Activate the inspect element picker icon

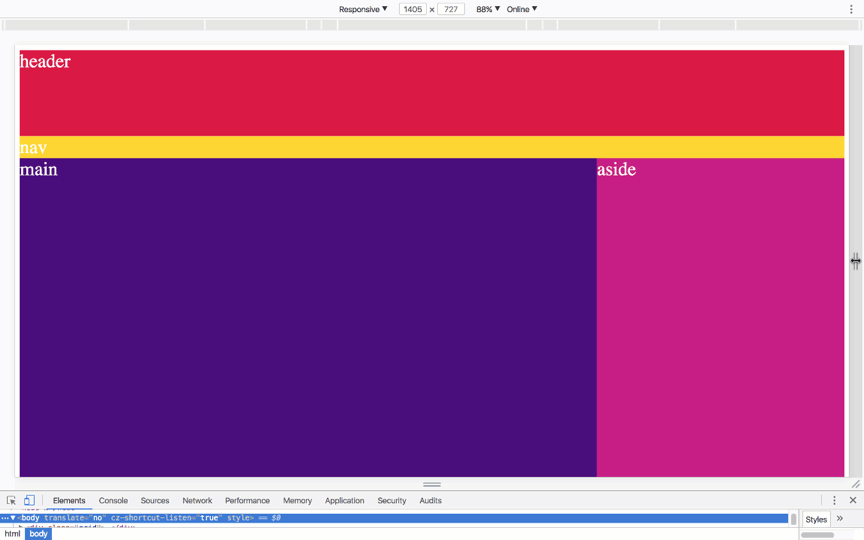pos(11,501)
